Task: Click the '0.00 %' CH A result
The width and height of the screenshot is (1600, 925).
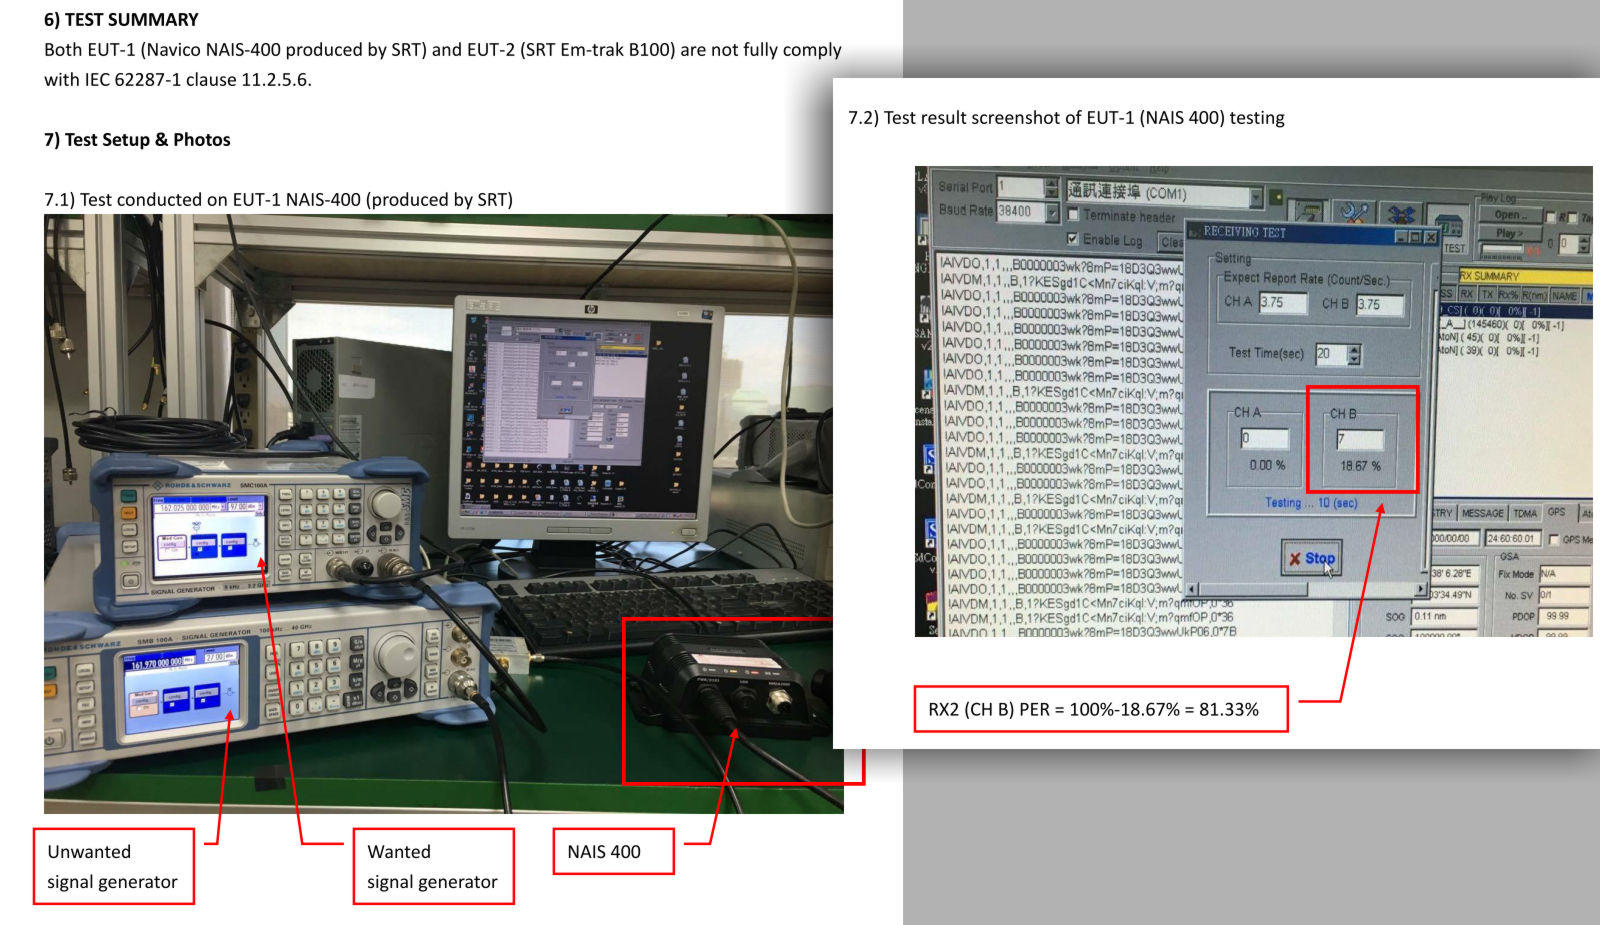Action: point(1267,465)
